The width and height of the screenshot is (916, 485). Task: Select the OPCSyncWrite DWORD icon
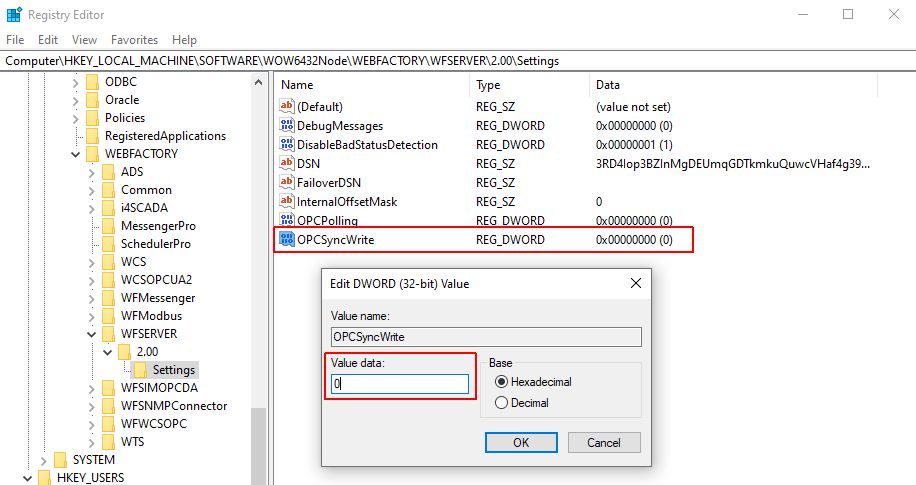click(286, 239)
